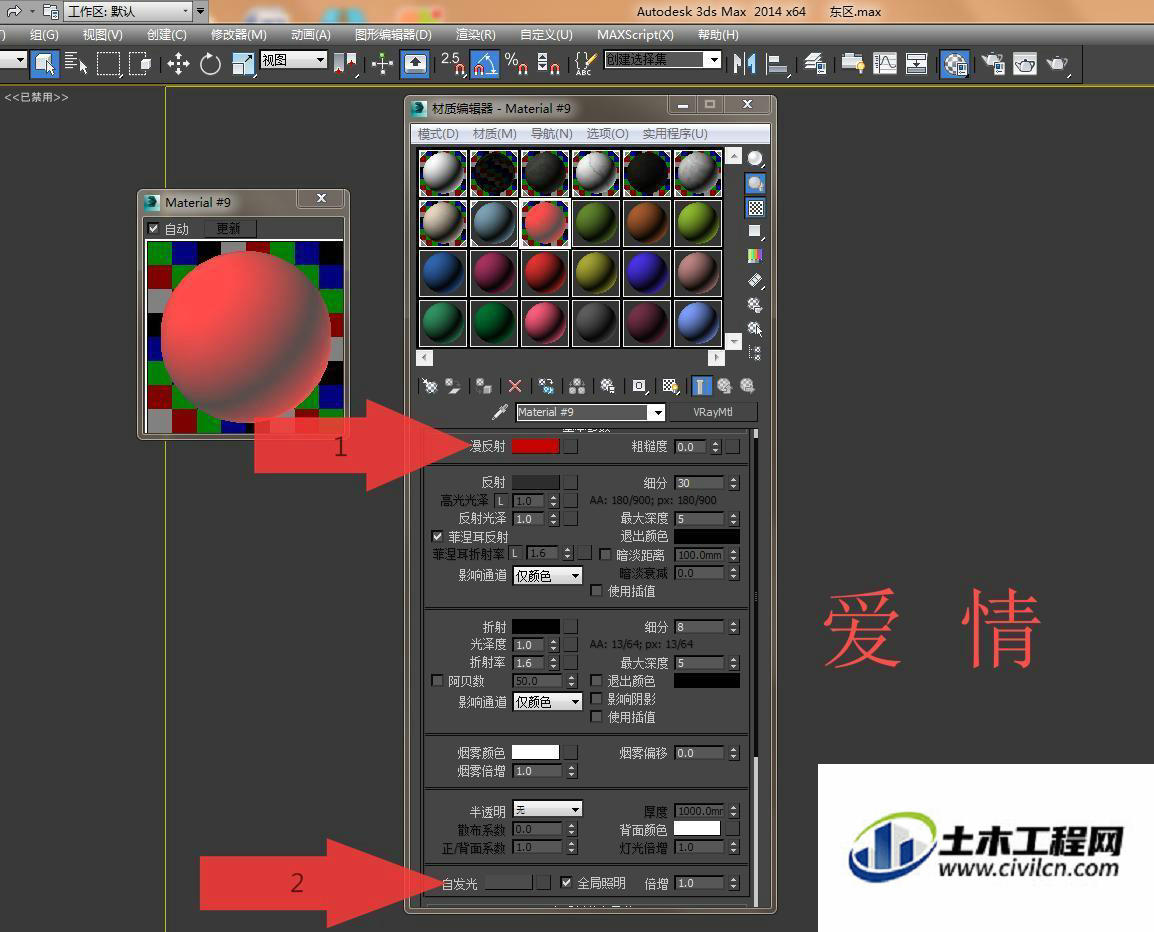Activate the Select and Move tool
This screenshot has height=932, width=1154.
(178, 64)
